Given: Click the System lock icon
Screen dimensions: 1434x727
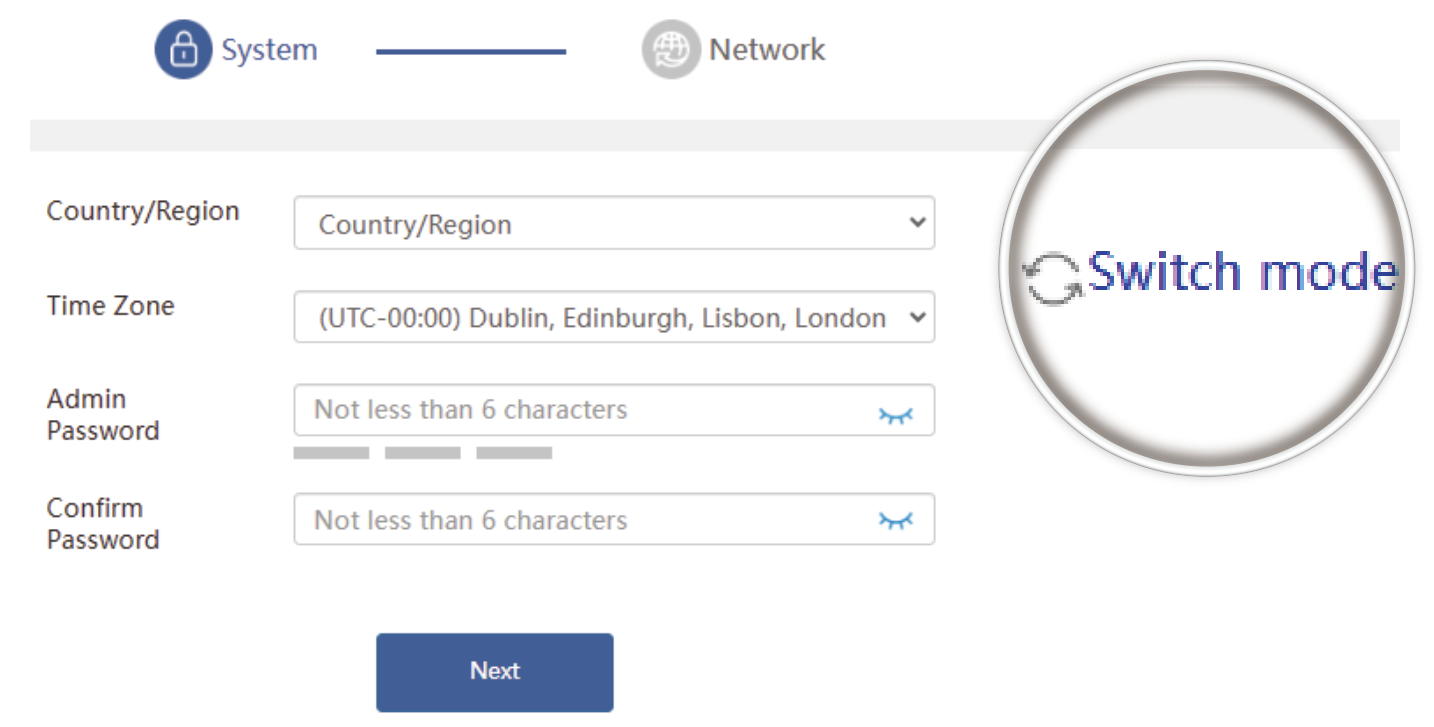Looking at the screenshot, I should pyautogui.click(x=183, y=50).
